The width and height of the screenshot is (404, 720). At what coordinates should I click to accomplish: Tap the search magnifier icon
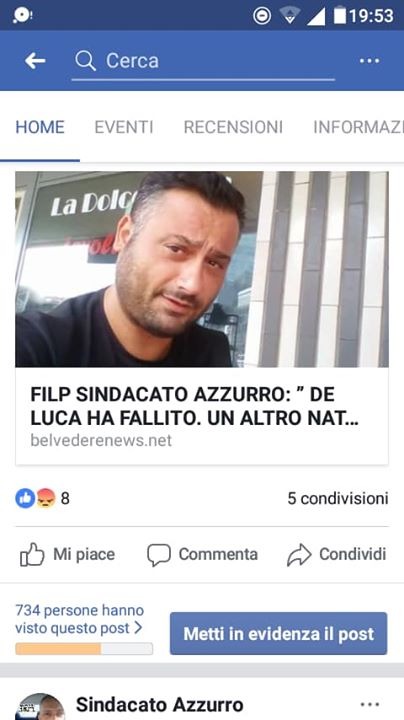85,61
